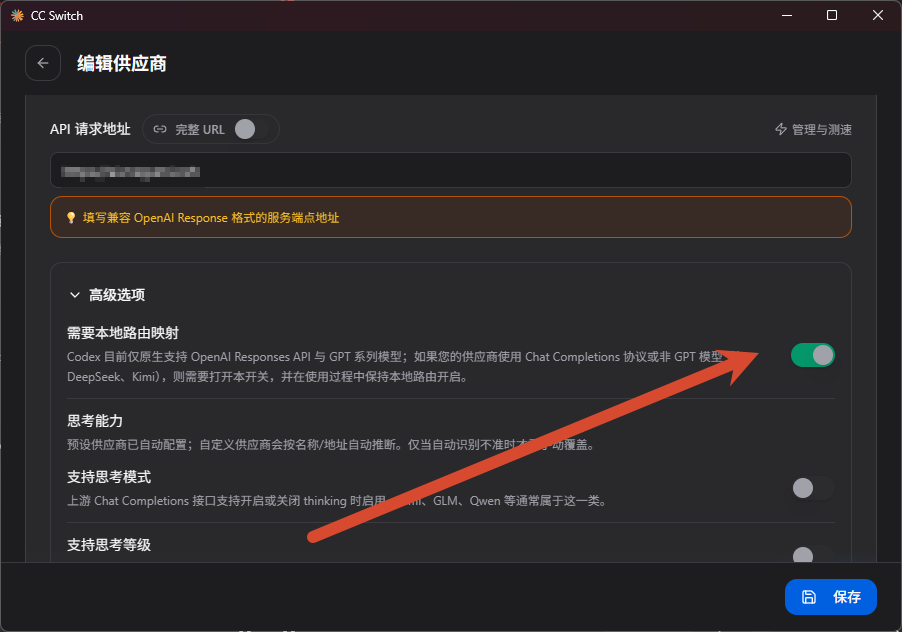The width and height of the screenshot is (902, 632).
Task: Collapse the 高级选项 section chevron
Action: [x=75, y=295]
